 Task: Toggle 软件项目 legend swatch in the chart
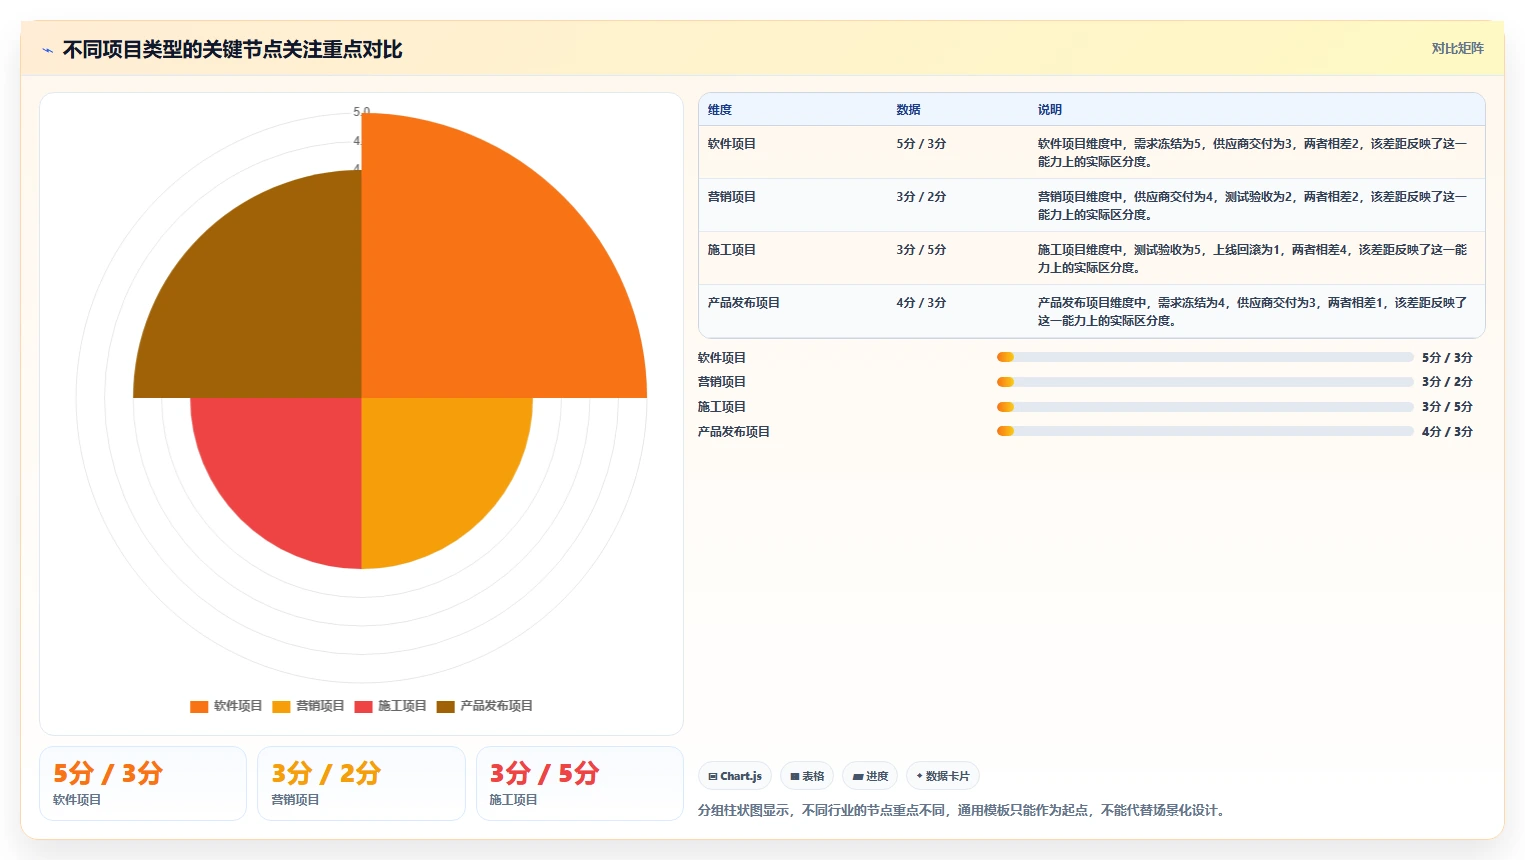[199, 706]
